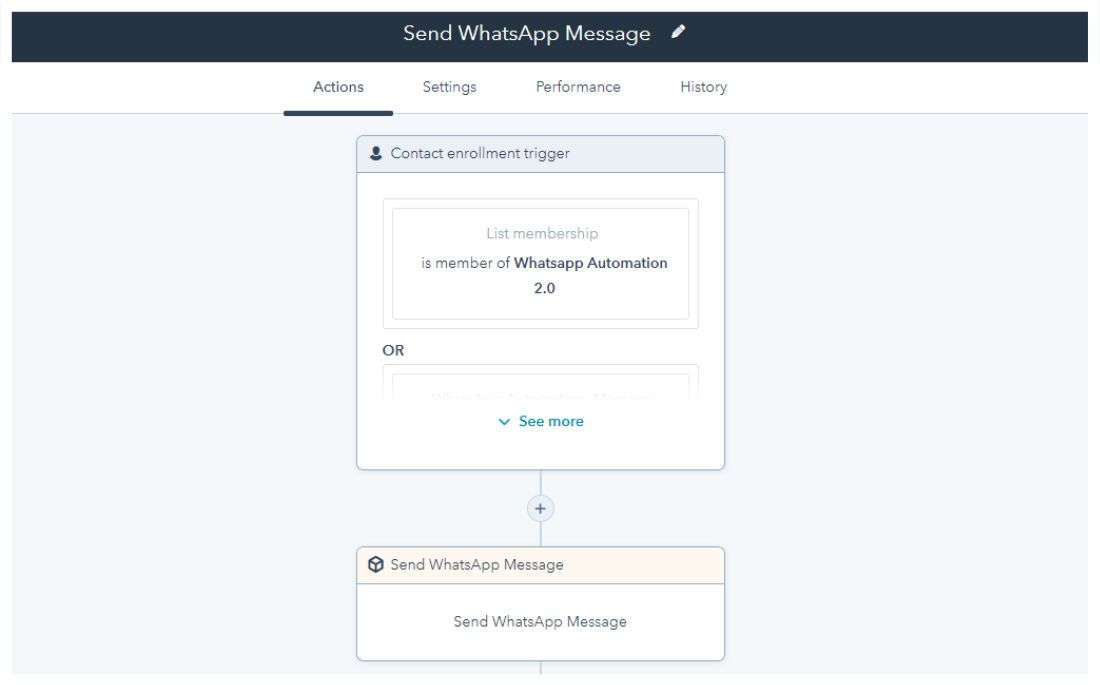Open the Contact enrollment trigger header
This screenshot has height=685, width=1100.
pos(540,154)
